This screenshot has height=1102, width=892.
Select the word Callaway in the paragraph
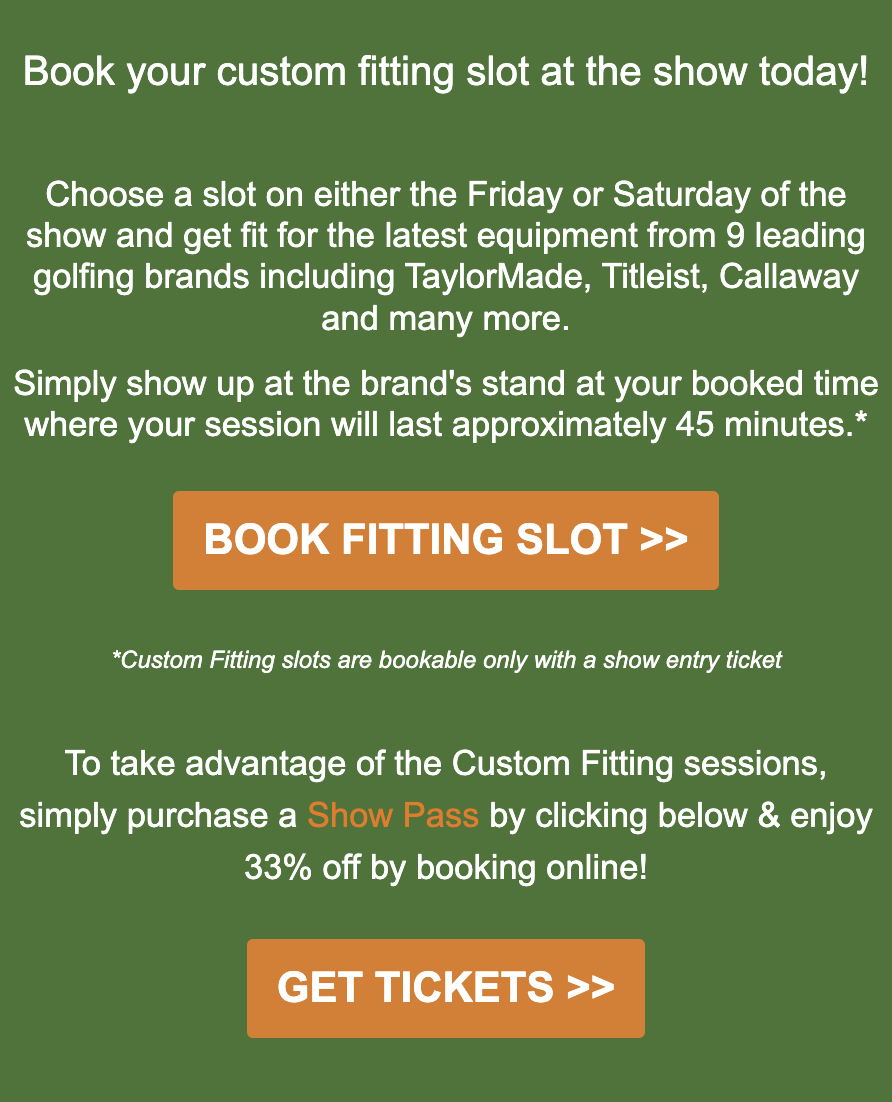pos(789,277)
